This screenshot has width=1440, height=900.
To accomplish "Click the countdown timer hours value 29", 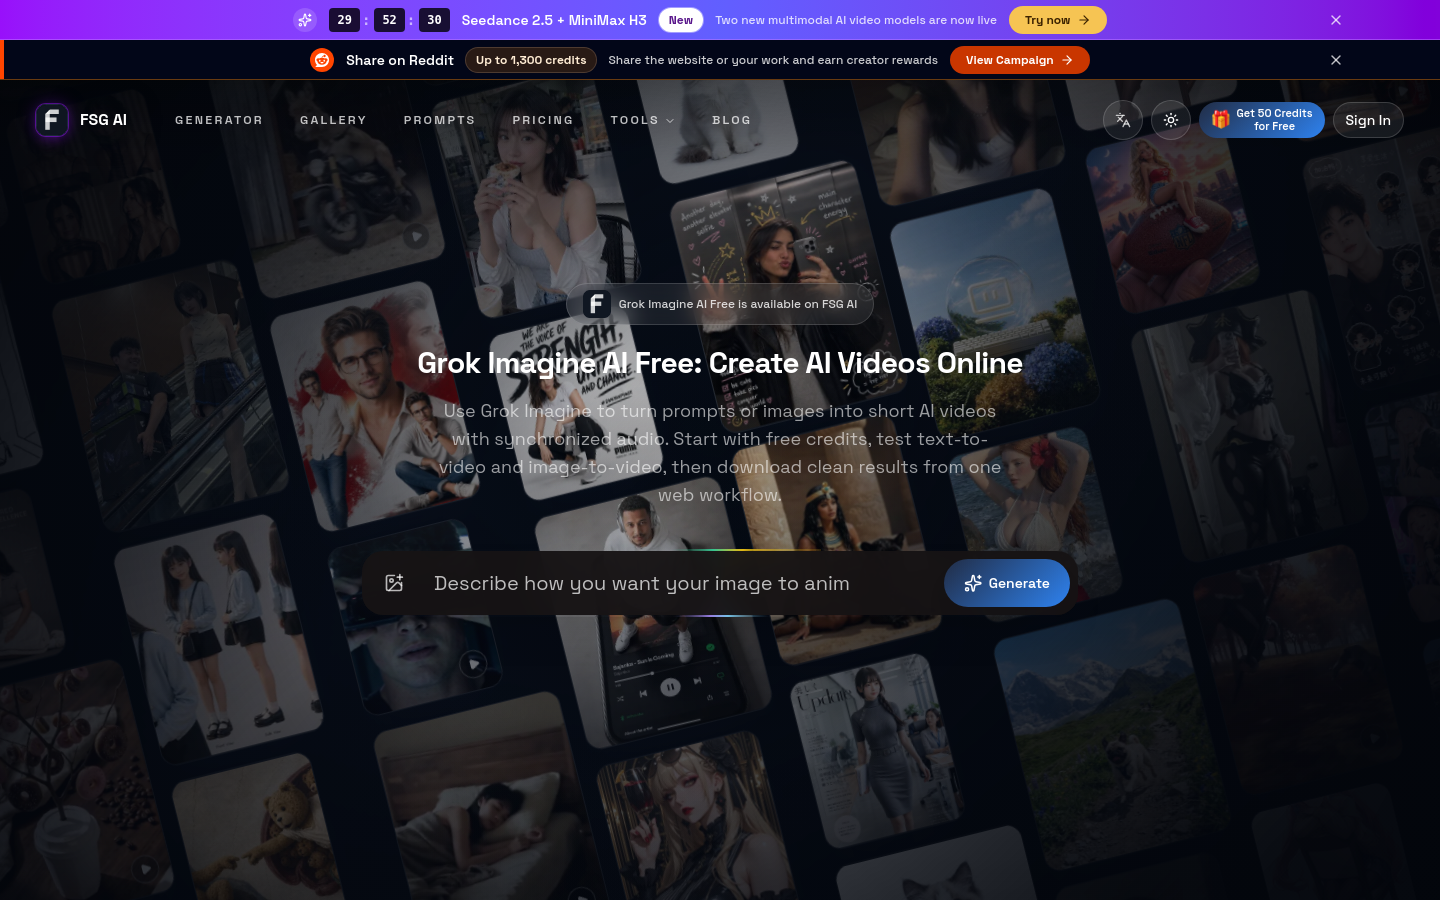I will click(x=344, y=20).
